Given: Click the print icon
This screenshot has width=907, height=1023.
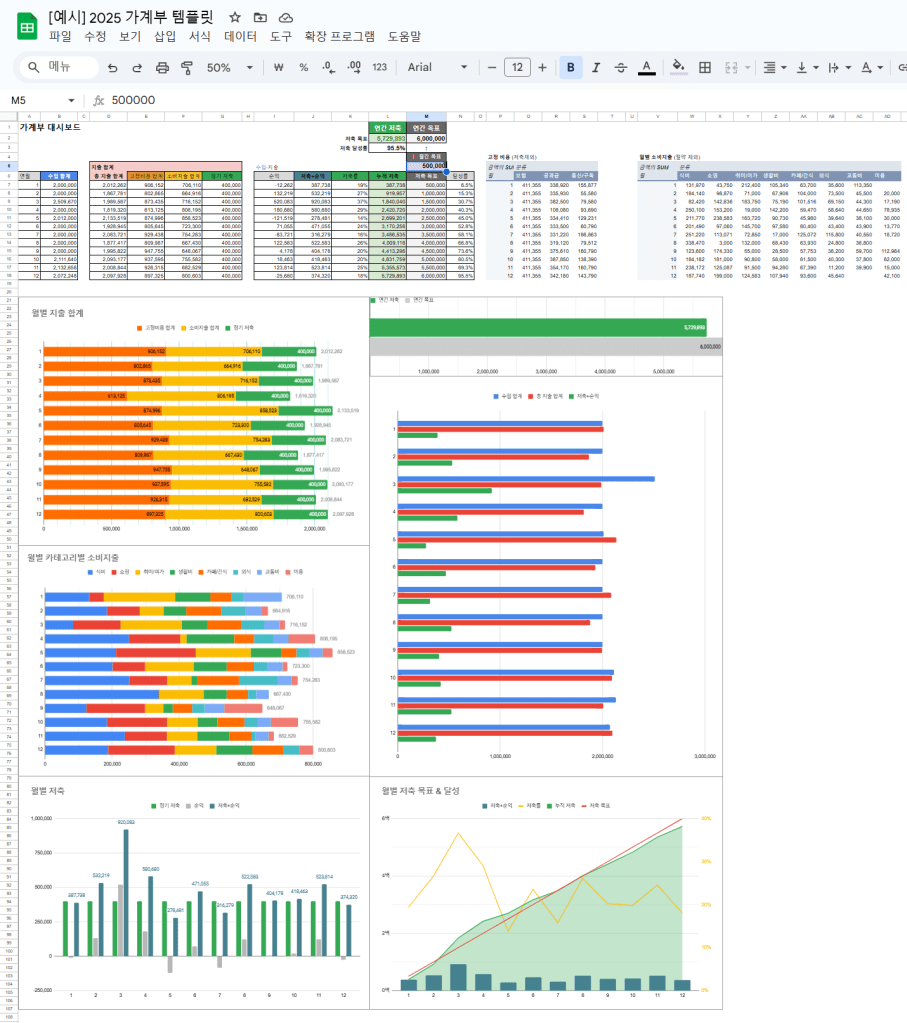Looking at the screenshot, I should [x=162, y=68].
